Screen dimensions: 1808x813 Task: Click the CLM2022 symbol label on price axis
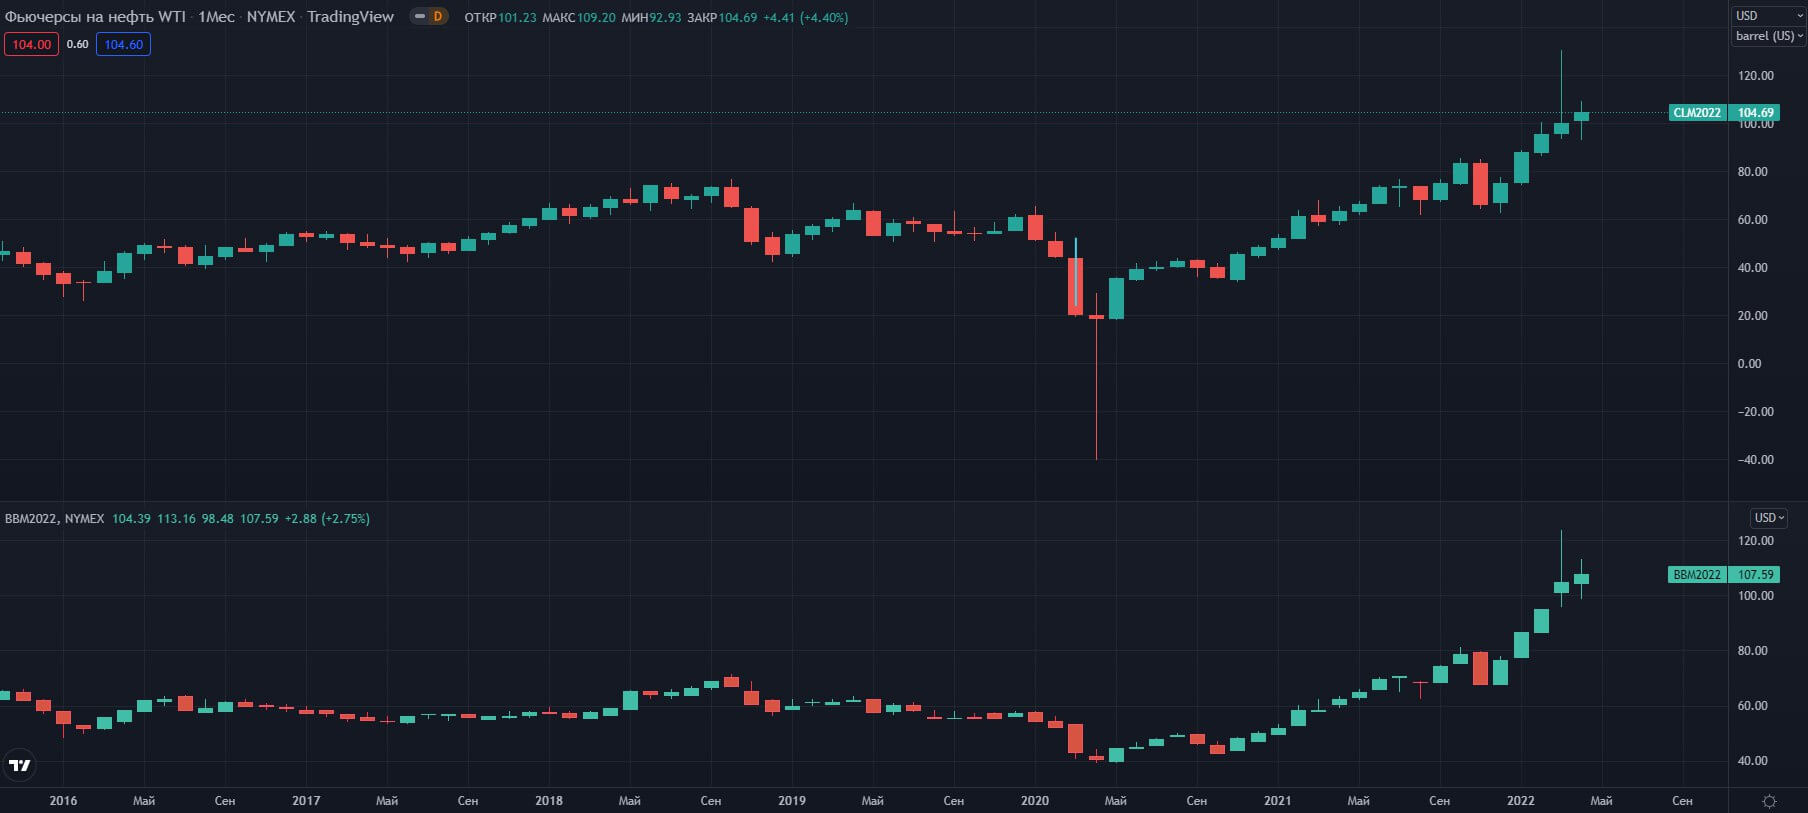1697,113
